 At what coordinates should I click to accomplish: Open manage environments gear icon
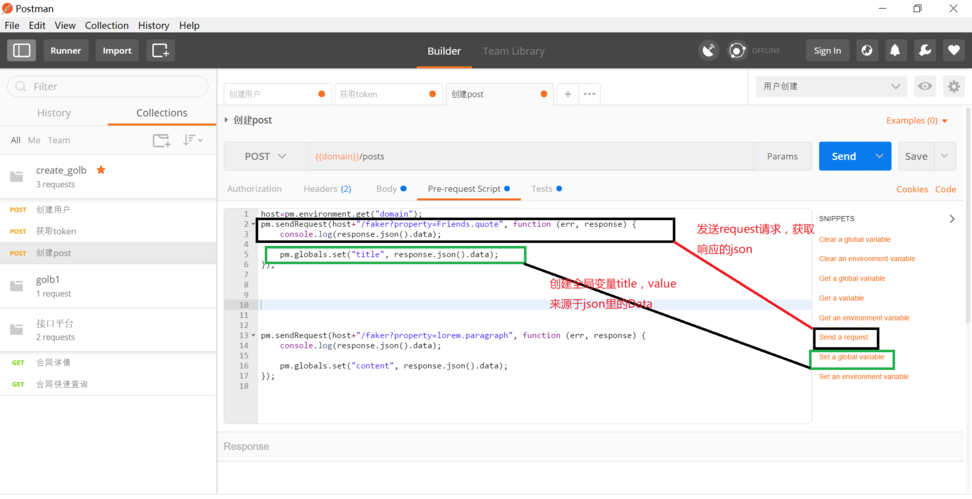pos(953,86)
